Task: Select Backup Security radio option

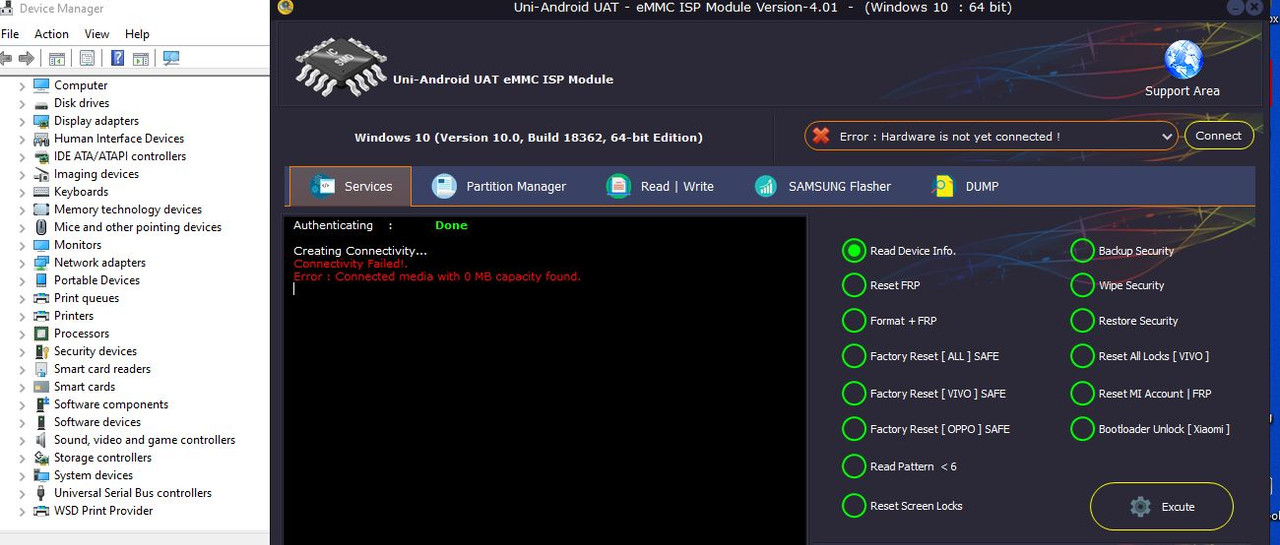Action: tap(1082, 251)
